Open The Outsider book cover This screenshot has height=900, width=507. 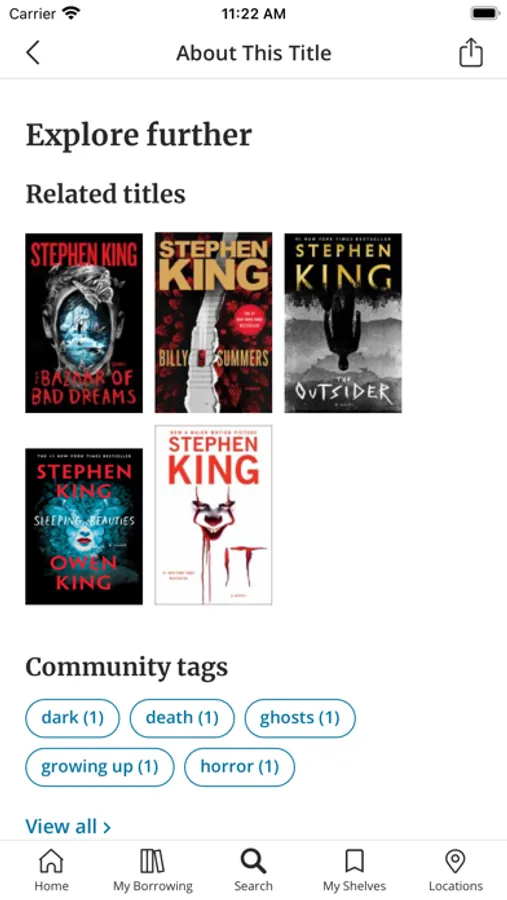tap(343, 323)
